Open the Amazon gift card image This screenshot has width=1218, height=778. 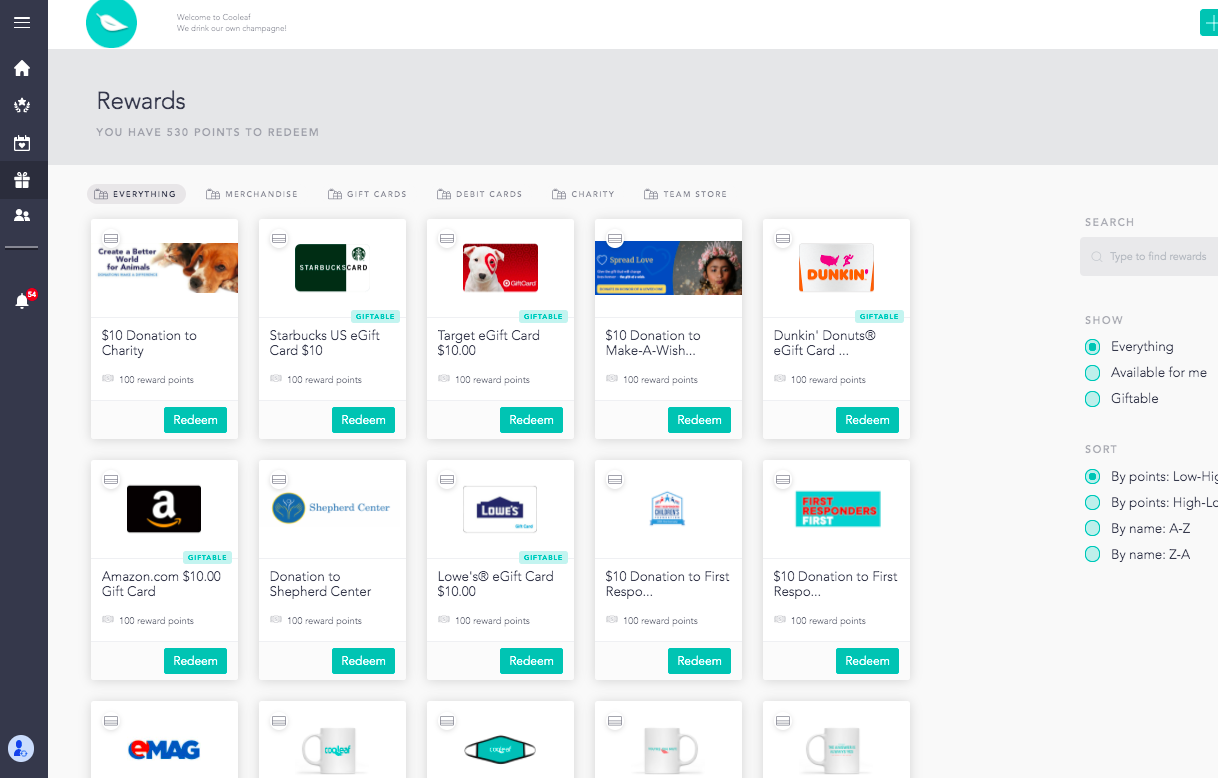pyautogui.click(x=164, y=509)
